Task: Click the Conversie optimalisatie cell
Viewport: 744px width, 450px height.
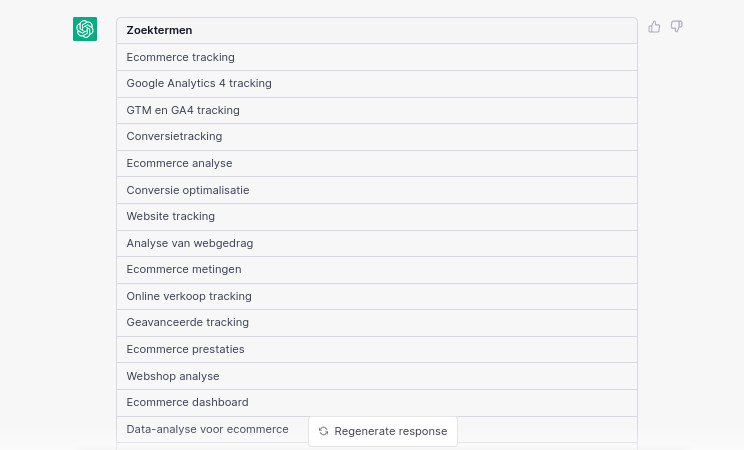Action: [x=377, y=190]
